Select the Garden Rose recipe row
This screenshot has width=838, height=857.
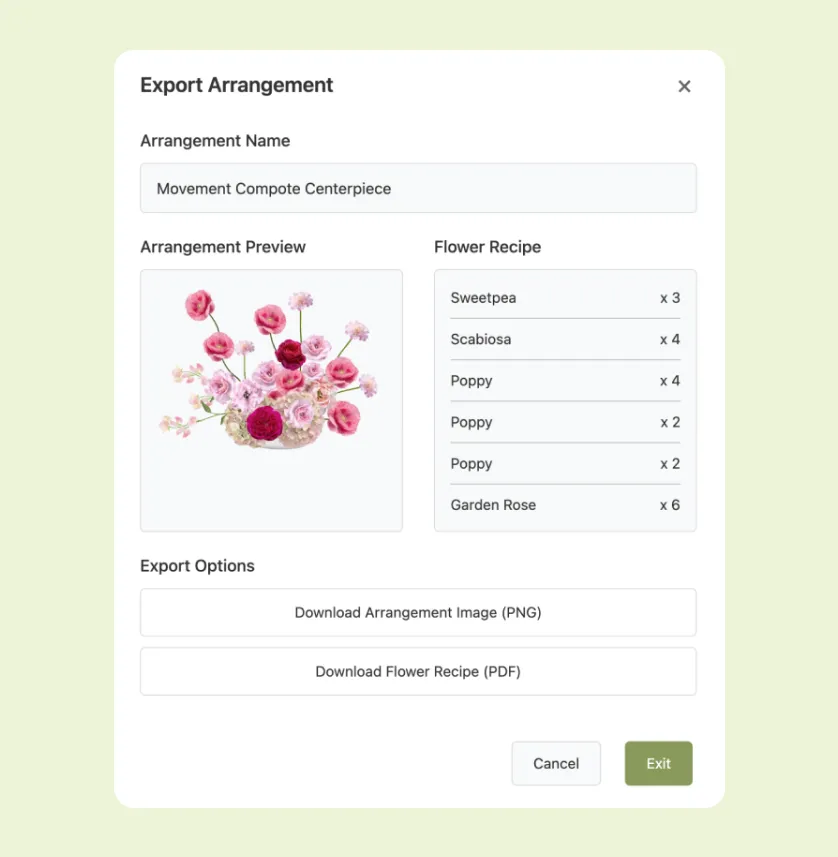[565, 505]
